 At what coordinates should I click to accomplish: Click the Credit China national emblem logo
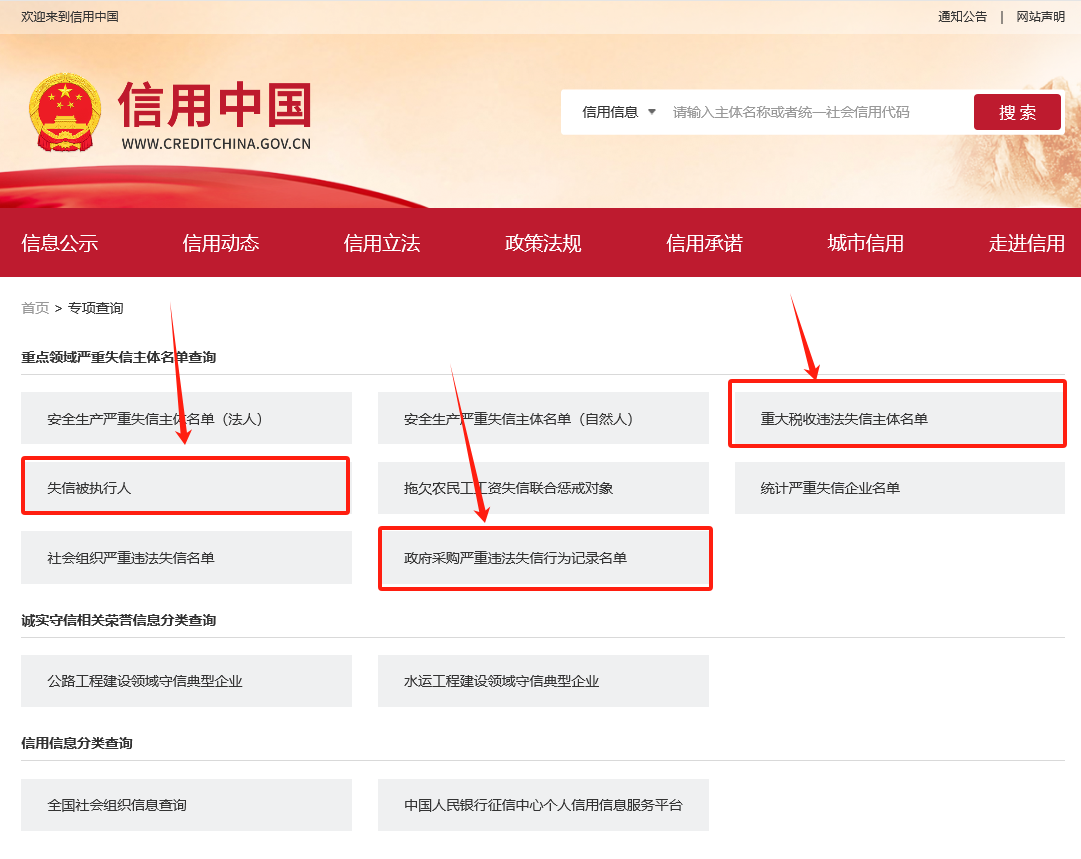(65, 110)
